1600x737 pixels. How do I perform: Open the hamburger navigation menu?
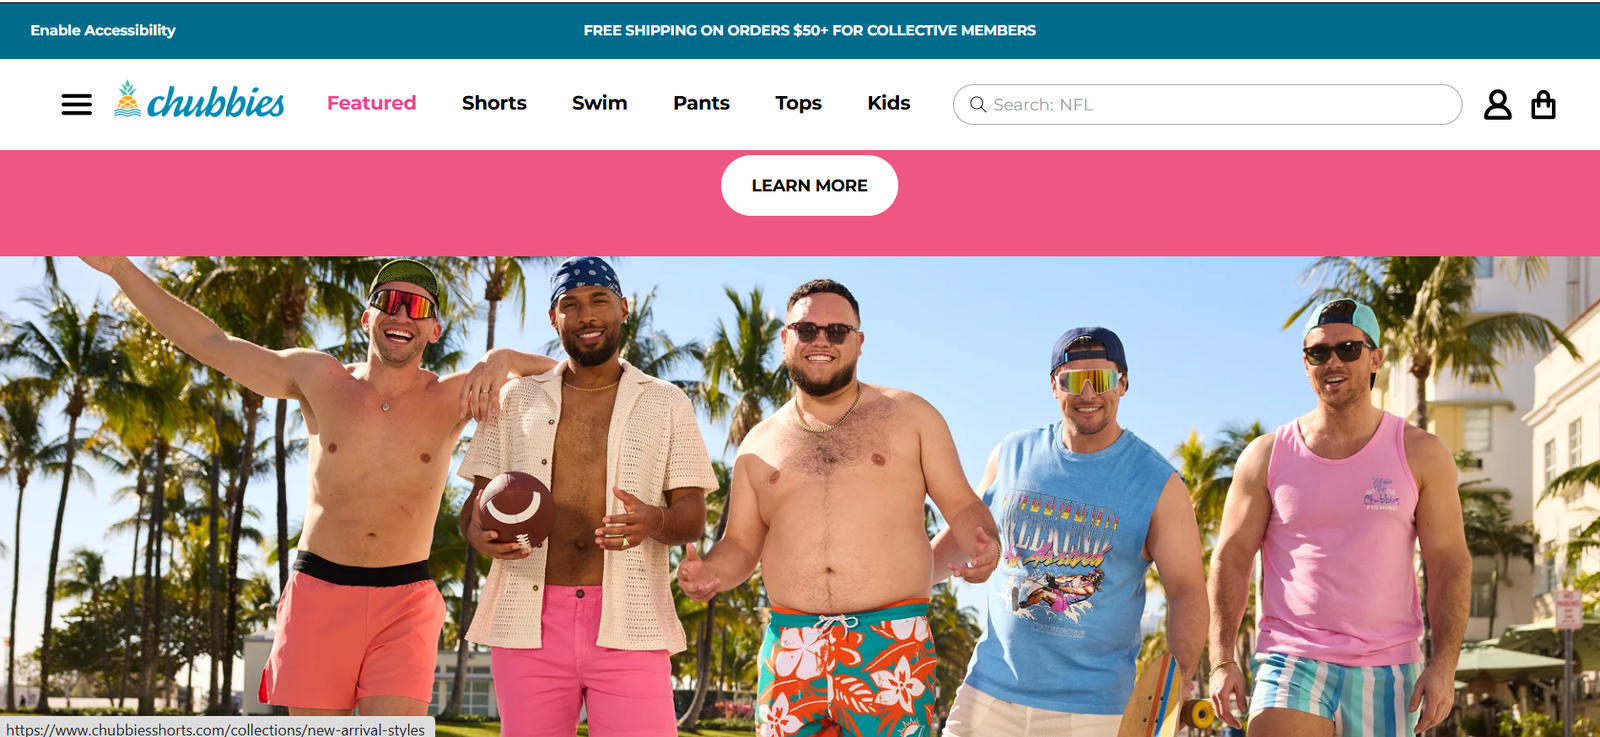[x=76, y=104]
